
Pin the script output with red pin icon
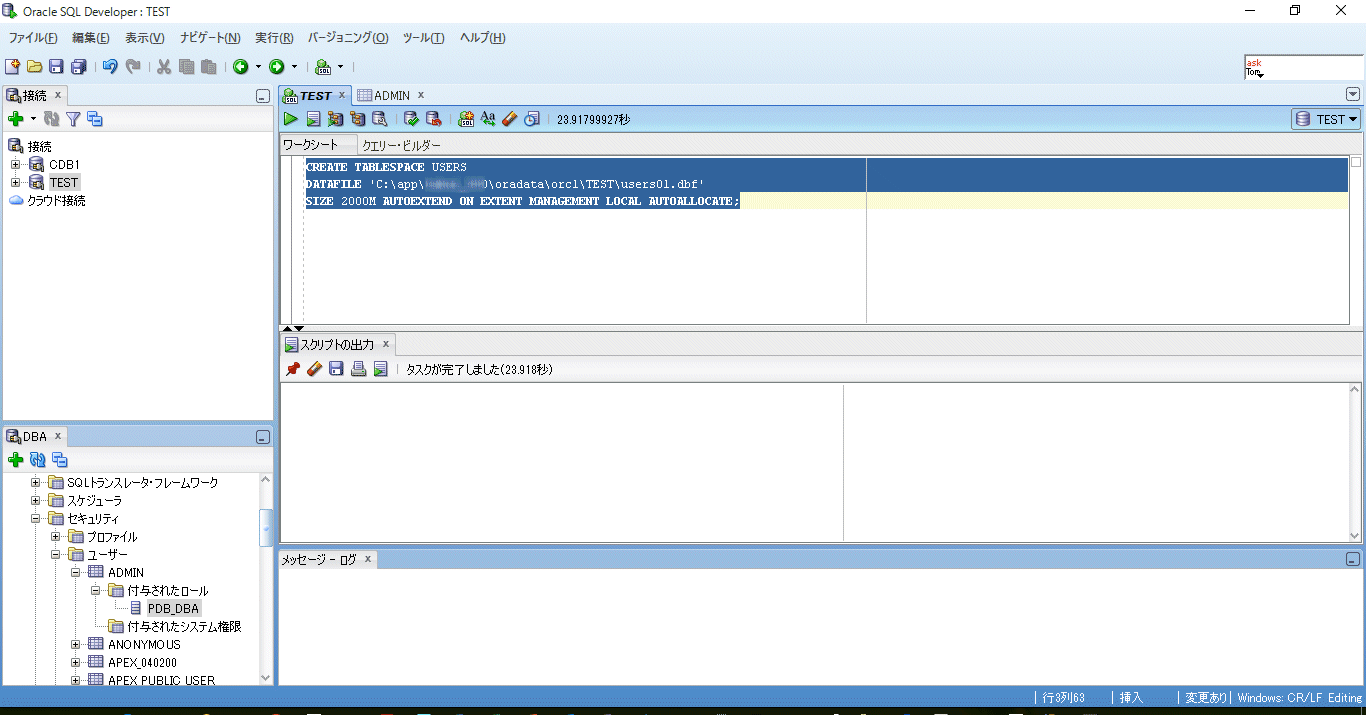(x=292, y=369)
